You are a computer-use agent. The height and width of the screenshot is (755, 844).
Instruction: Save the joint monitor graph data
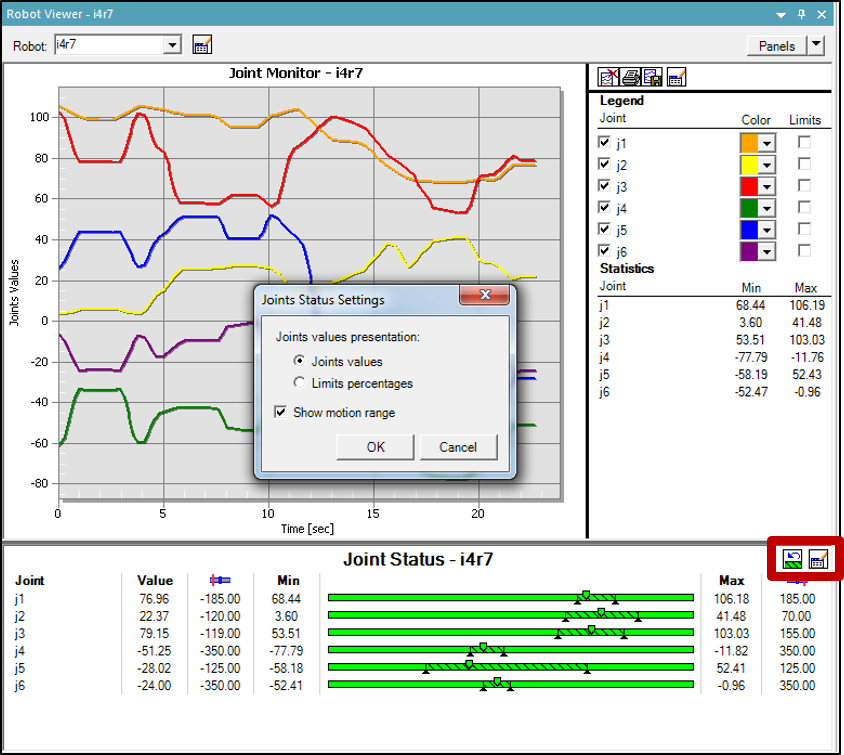(x=652, y=77)
